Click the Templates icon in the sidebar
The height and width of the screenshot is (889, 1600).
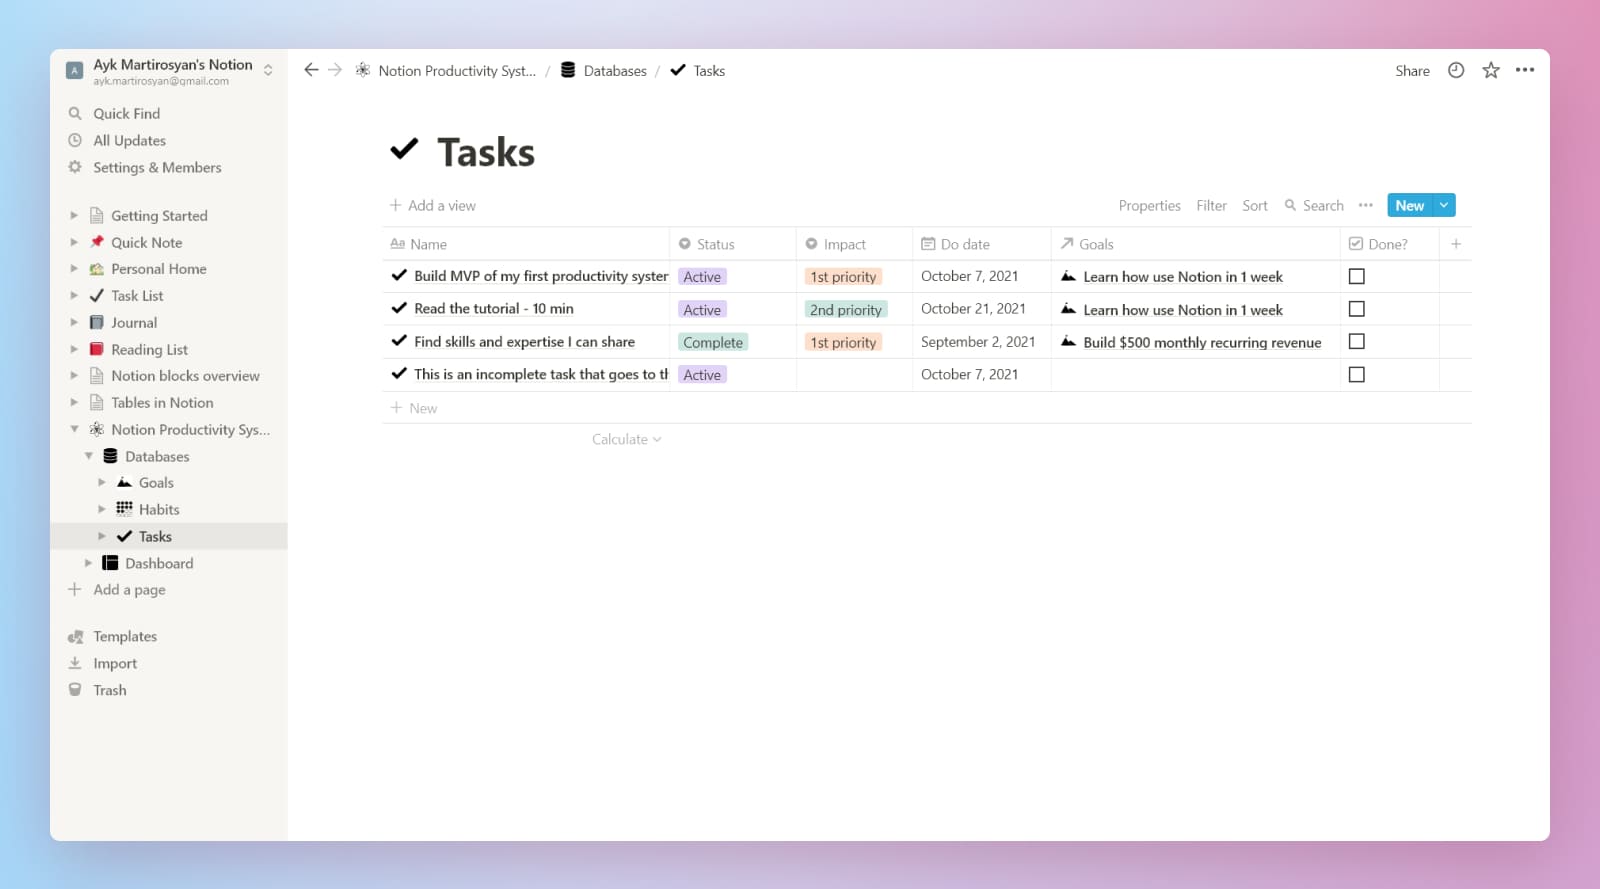[75, 637]
